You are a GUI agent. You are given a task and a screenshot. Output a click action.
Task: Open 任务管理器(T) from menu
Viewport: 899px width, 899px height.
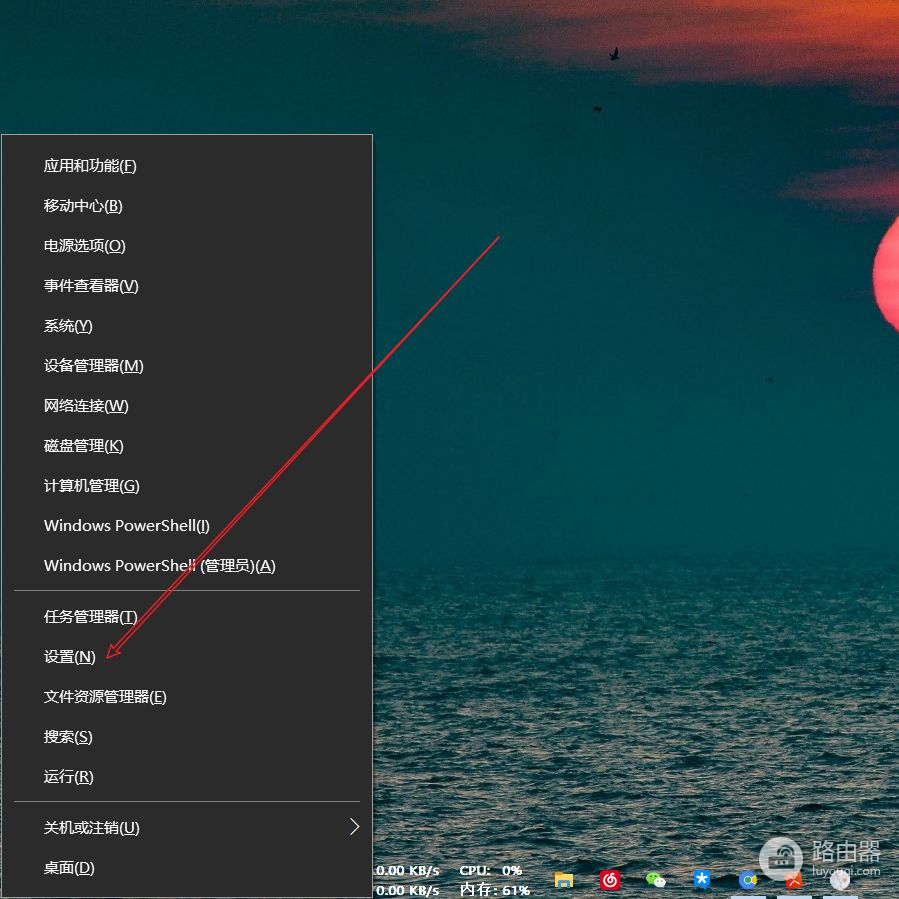click(91, 617)
